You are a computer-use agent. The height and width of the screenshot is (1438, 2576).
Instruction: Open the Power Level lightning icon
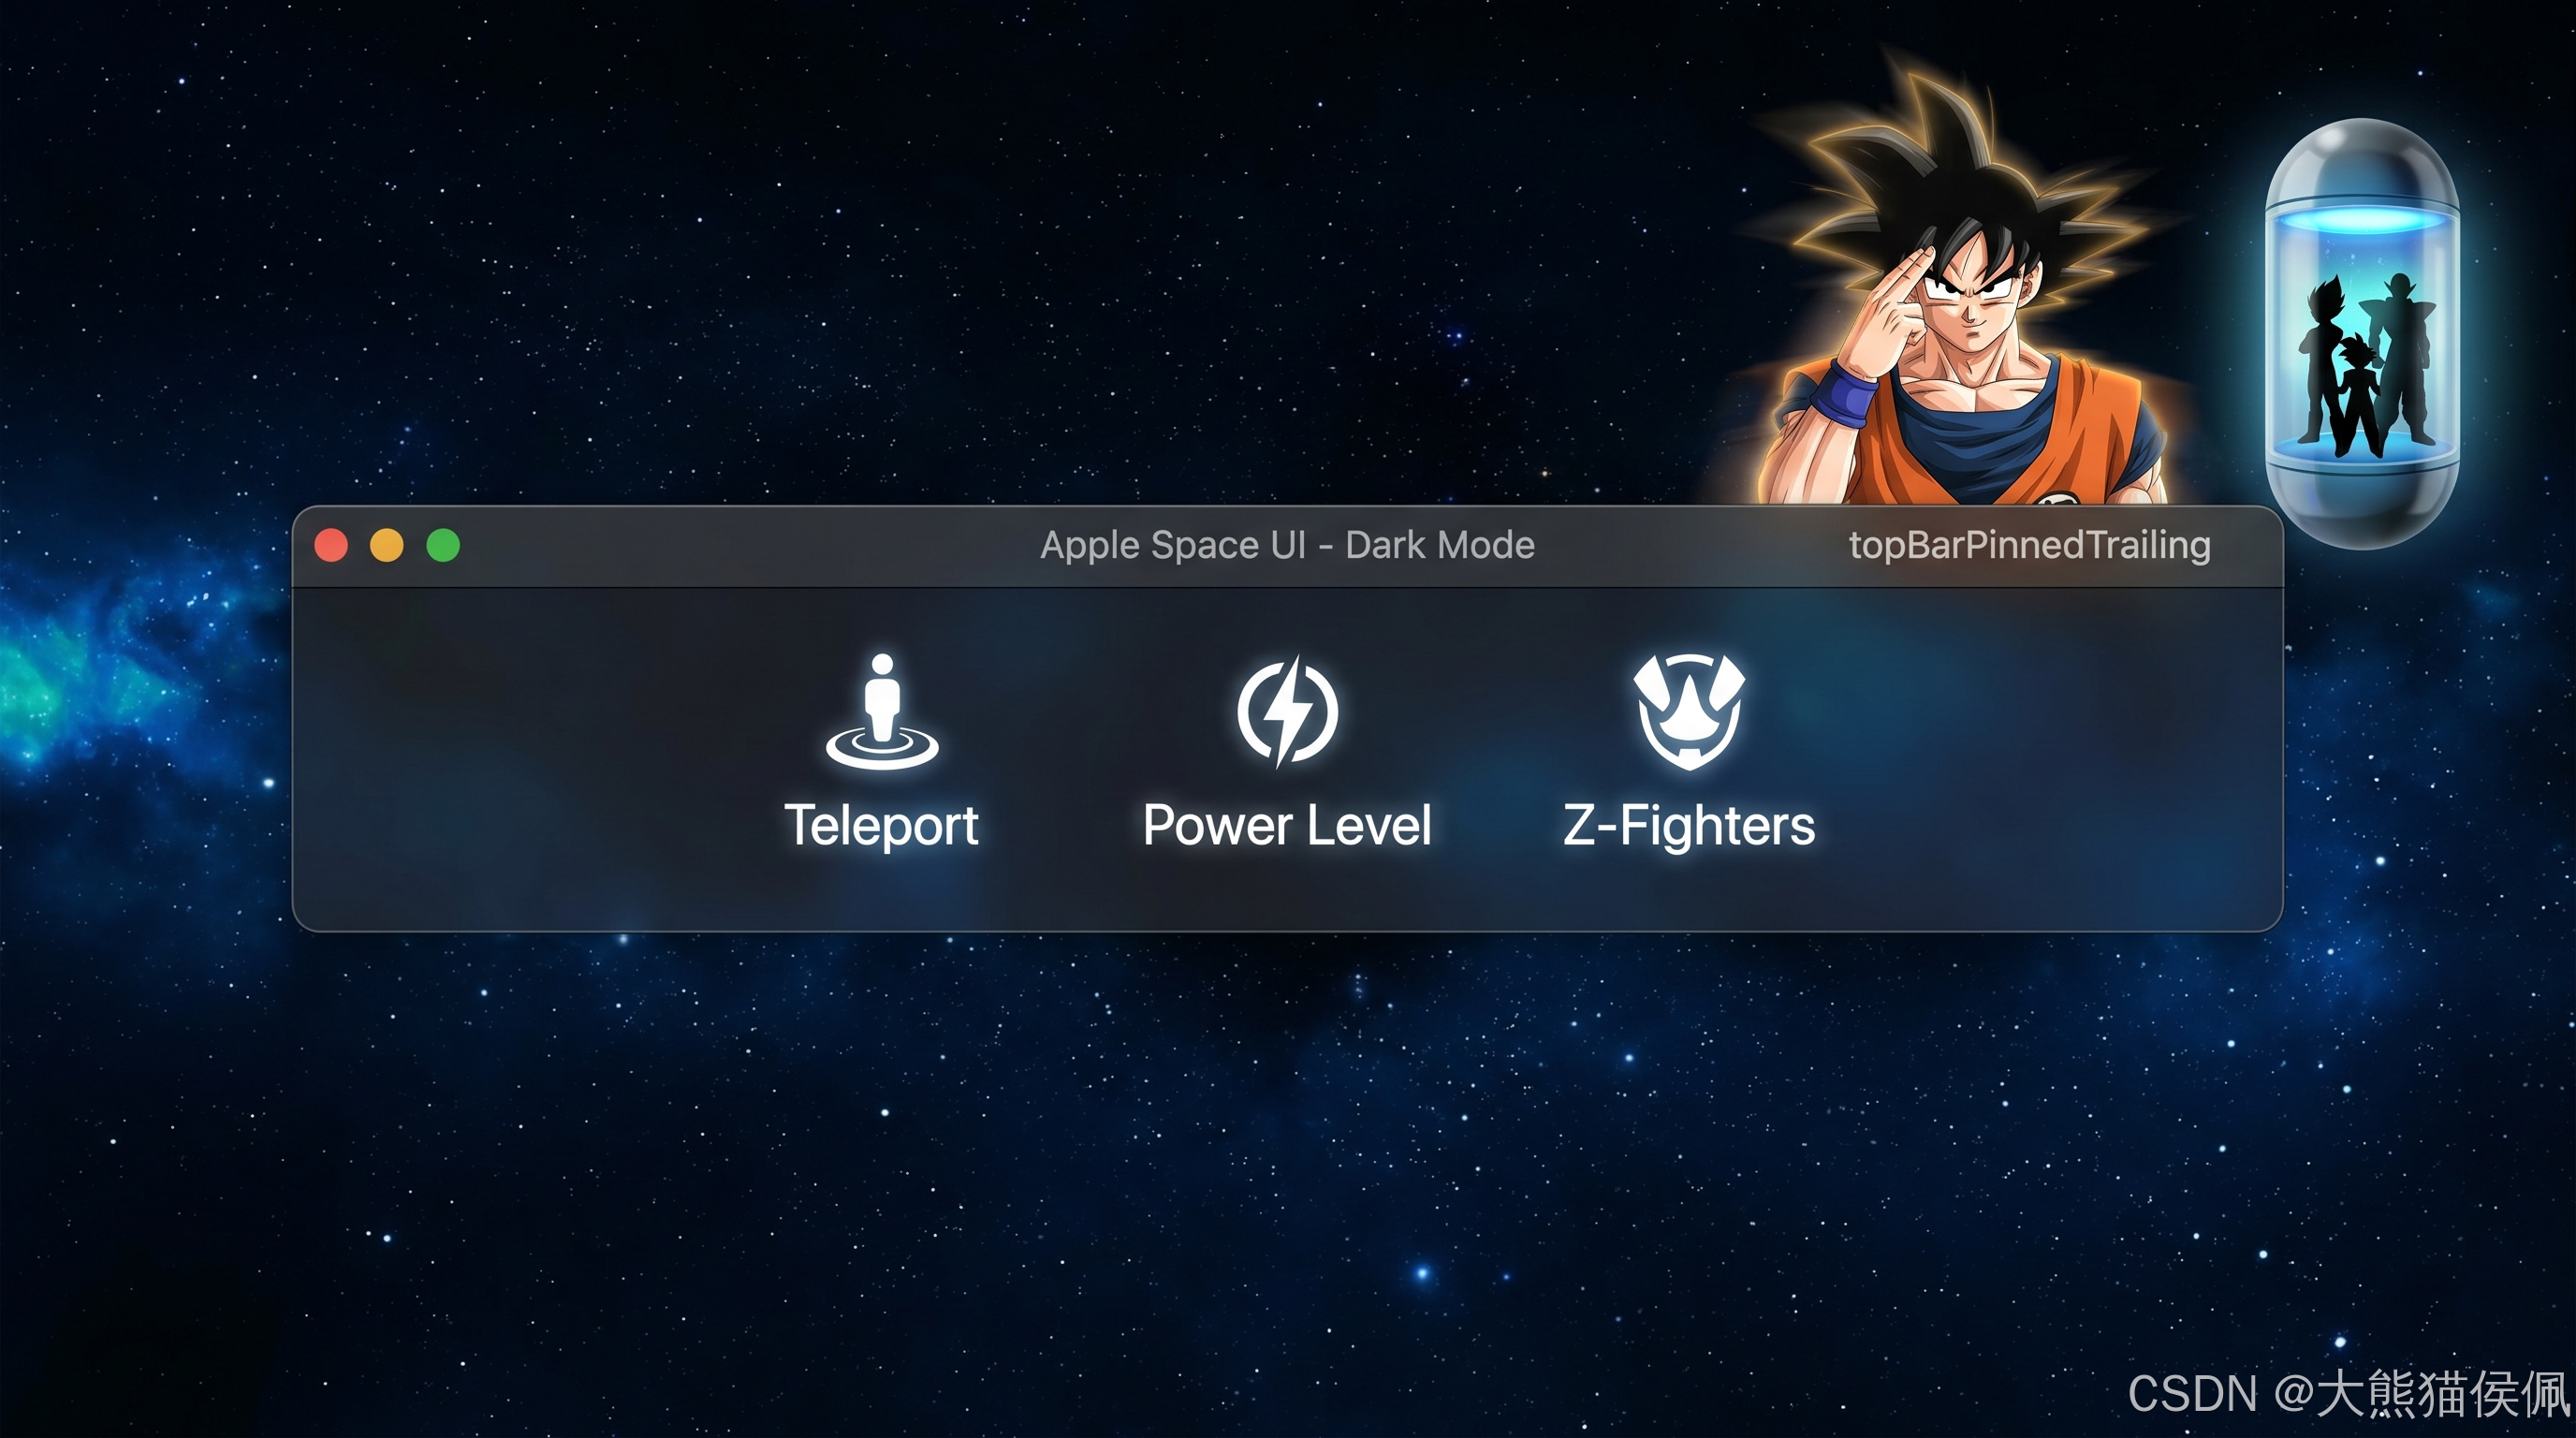coord(1287,711)
